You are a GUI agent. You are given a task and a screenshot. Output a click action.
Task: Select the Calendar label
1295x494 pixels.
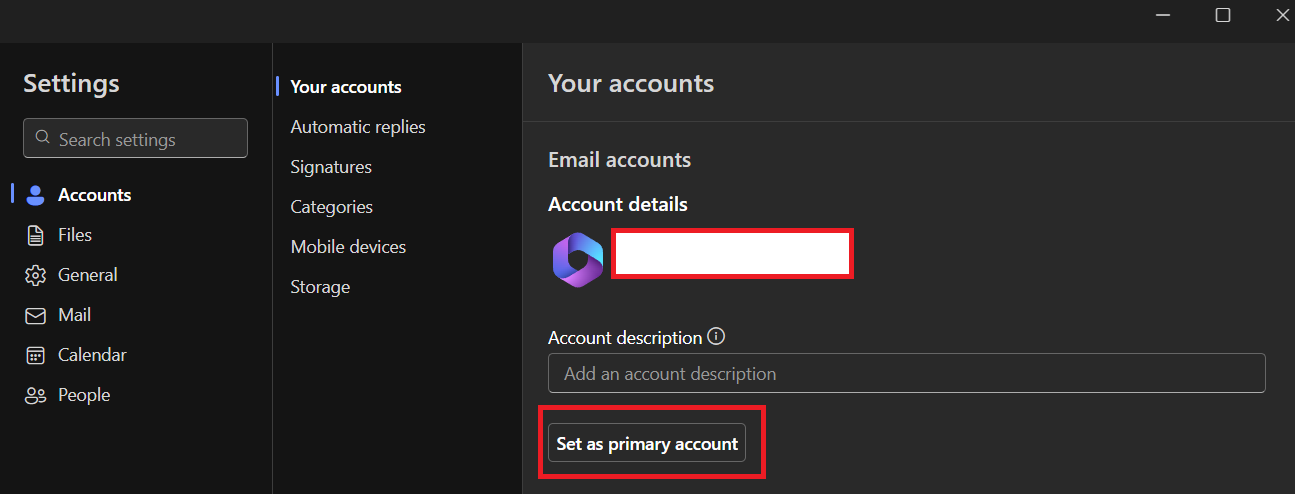pyautogui.click(x=92, y=355)
